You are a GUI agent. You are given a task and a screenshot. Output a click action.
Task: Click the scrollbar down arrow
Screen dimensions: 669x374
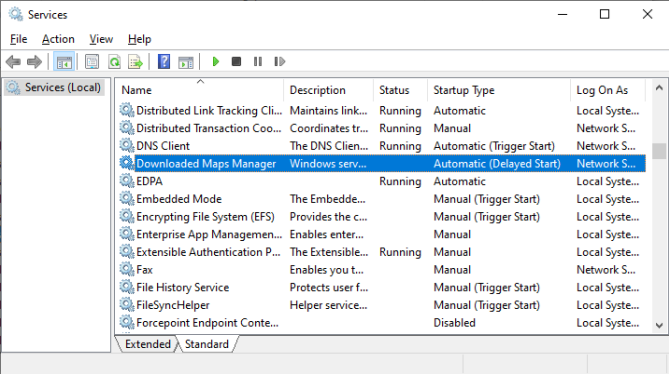coord(659,325)
